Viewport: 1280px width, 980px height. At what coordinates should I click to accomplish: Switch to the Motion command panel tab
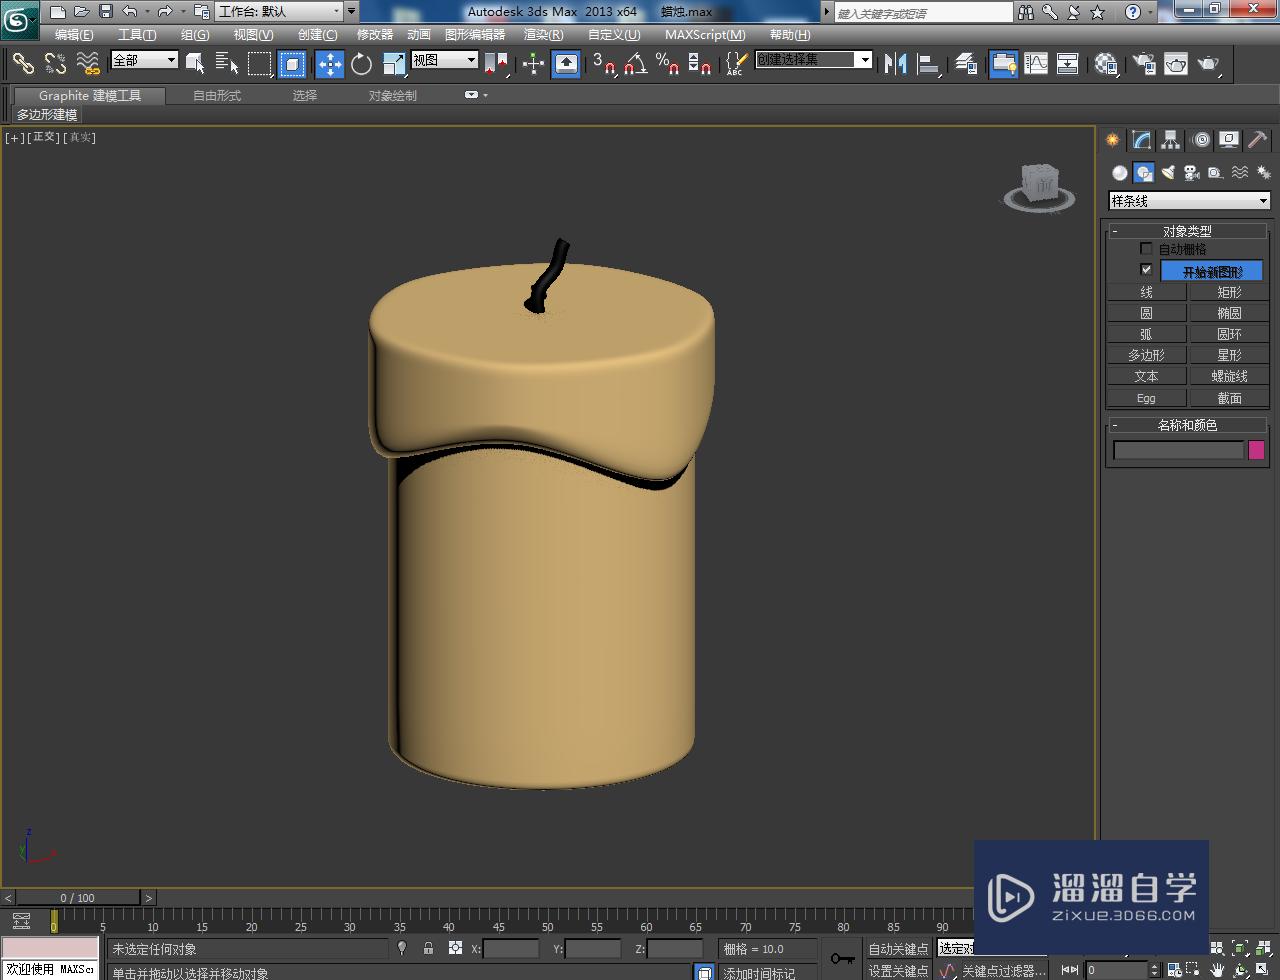pos(1200,140)
